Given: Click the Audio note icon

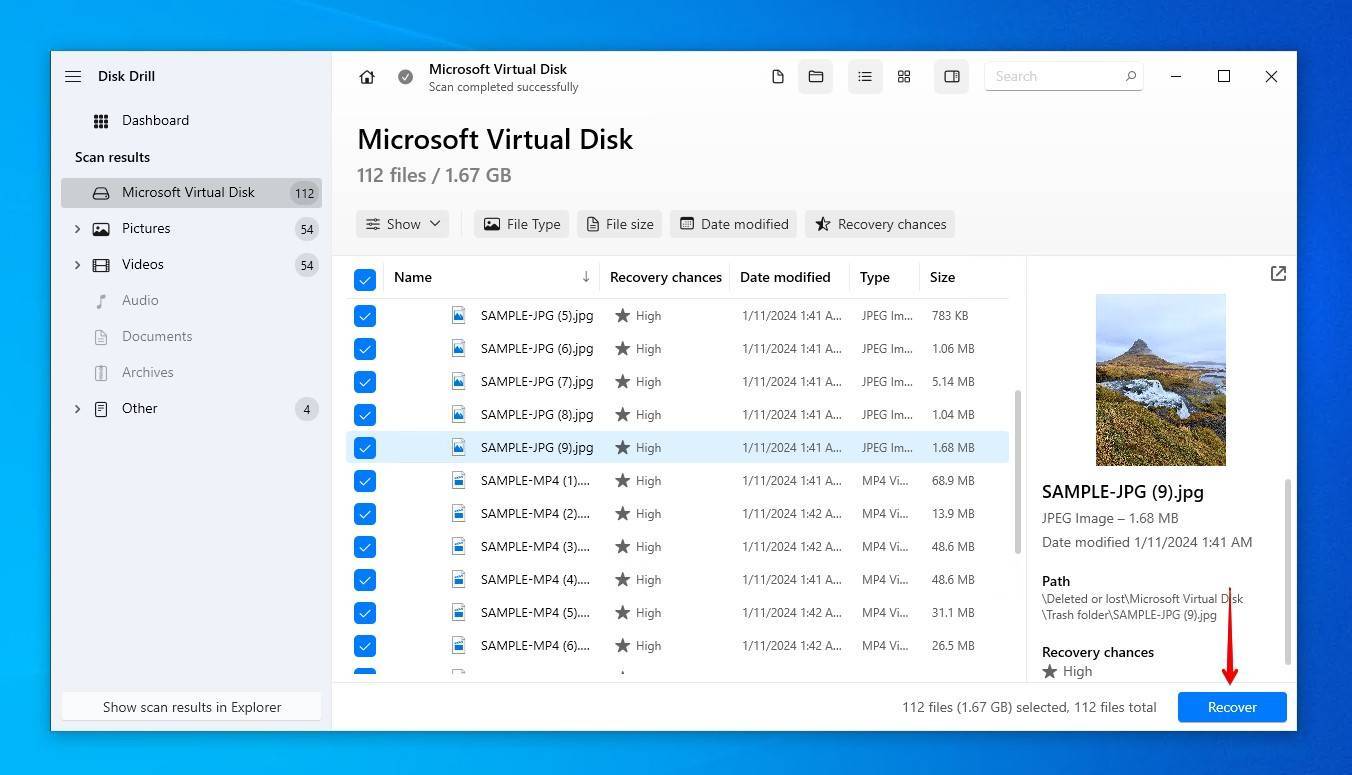Looking at the screenshot, I should coord(101,301).
